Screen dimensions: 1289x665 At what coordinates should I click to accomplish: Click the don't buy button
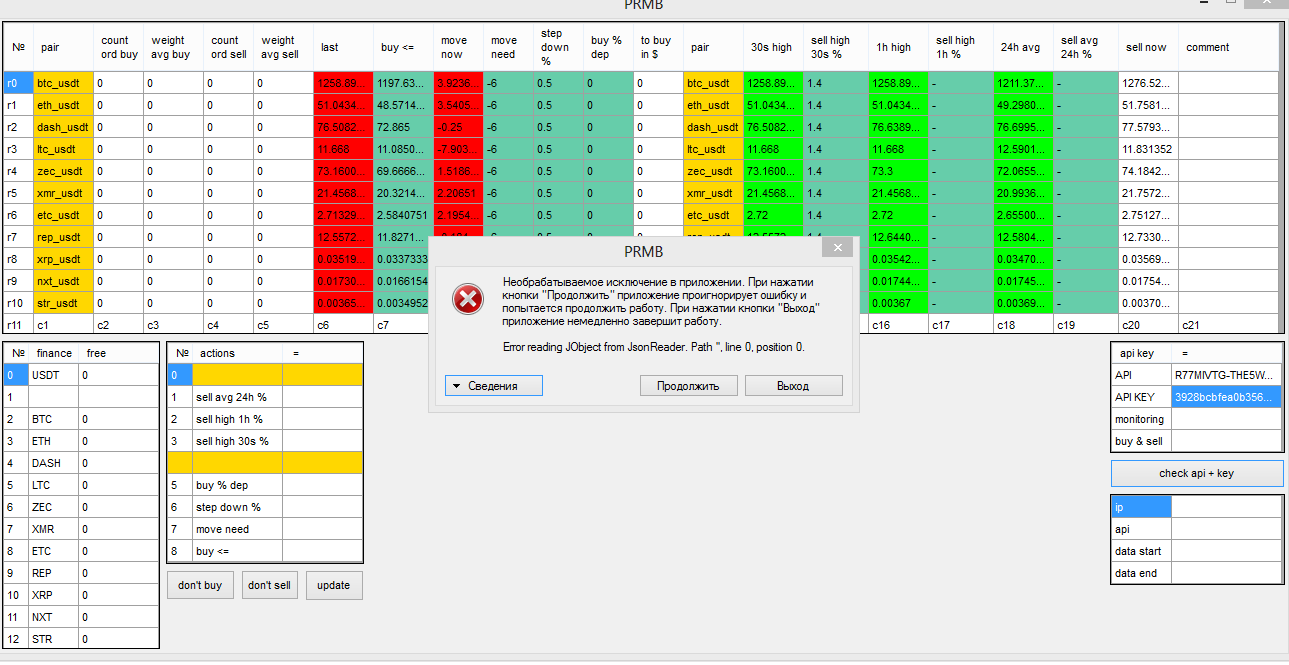[x=200, y=585]
